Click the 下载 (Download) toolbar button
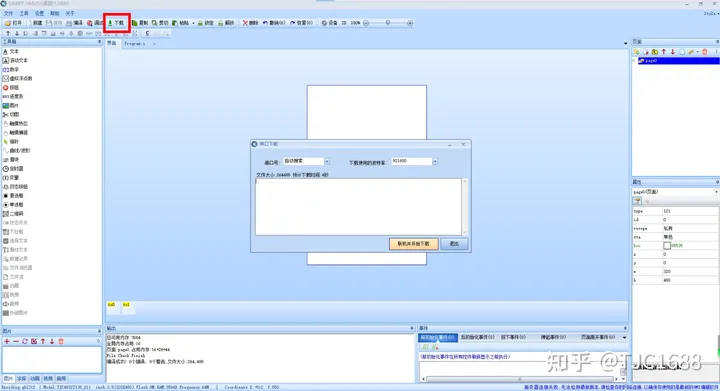The height and width of the screenshot is (391, 720). 116,23
